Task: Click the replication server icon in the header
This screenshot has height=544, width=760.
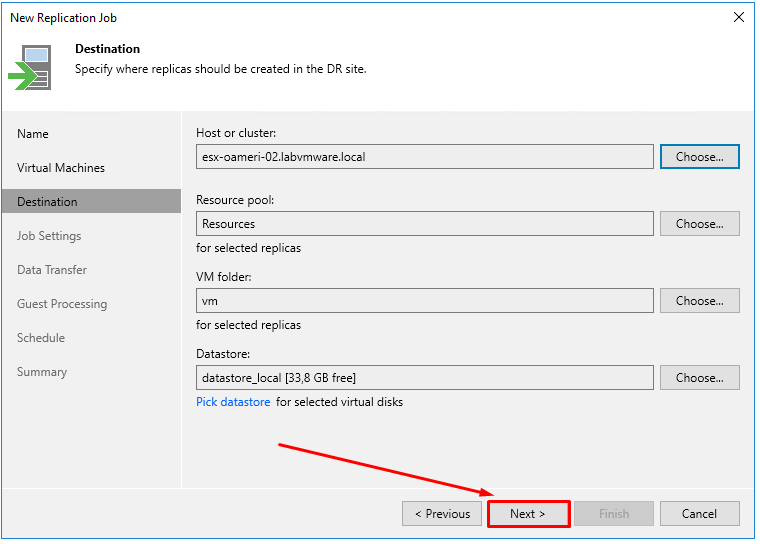Action: tap(31, 67)
